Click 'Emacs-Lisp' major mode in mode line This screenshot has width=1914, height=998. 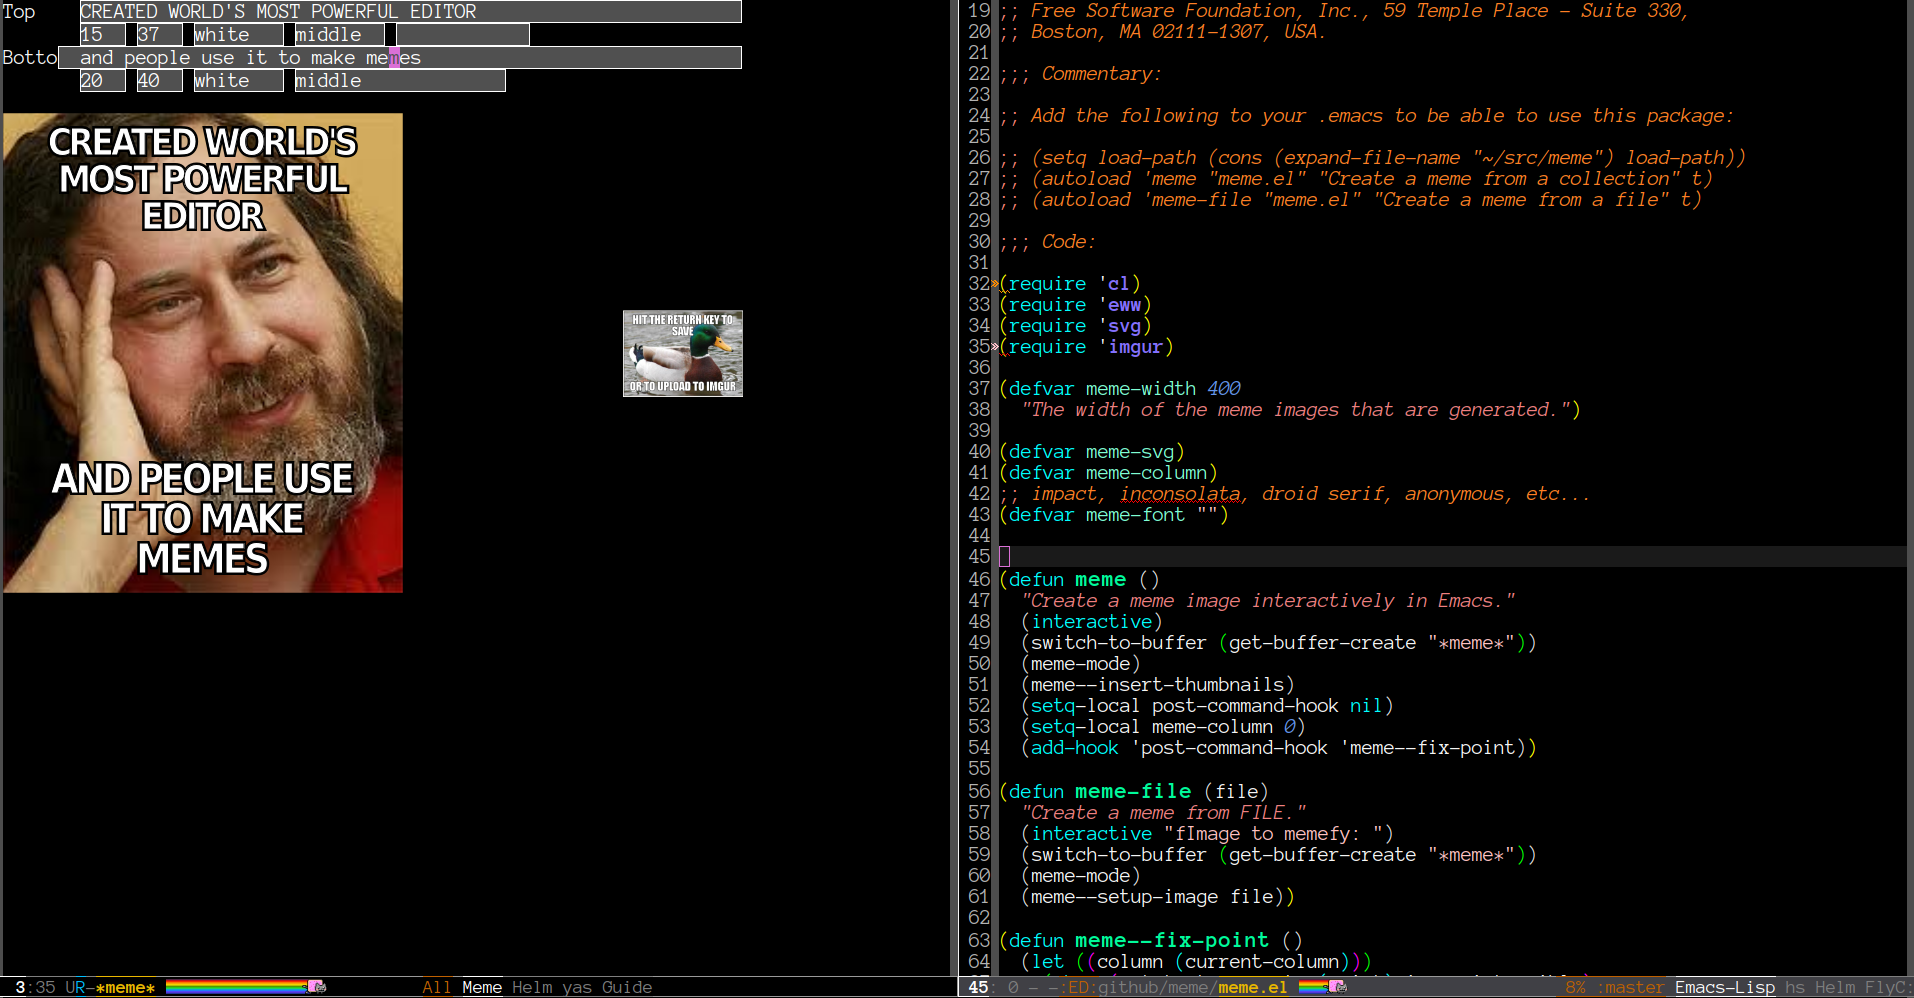pos(1725,988)
